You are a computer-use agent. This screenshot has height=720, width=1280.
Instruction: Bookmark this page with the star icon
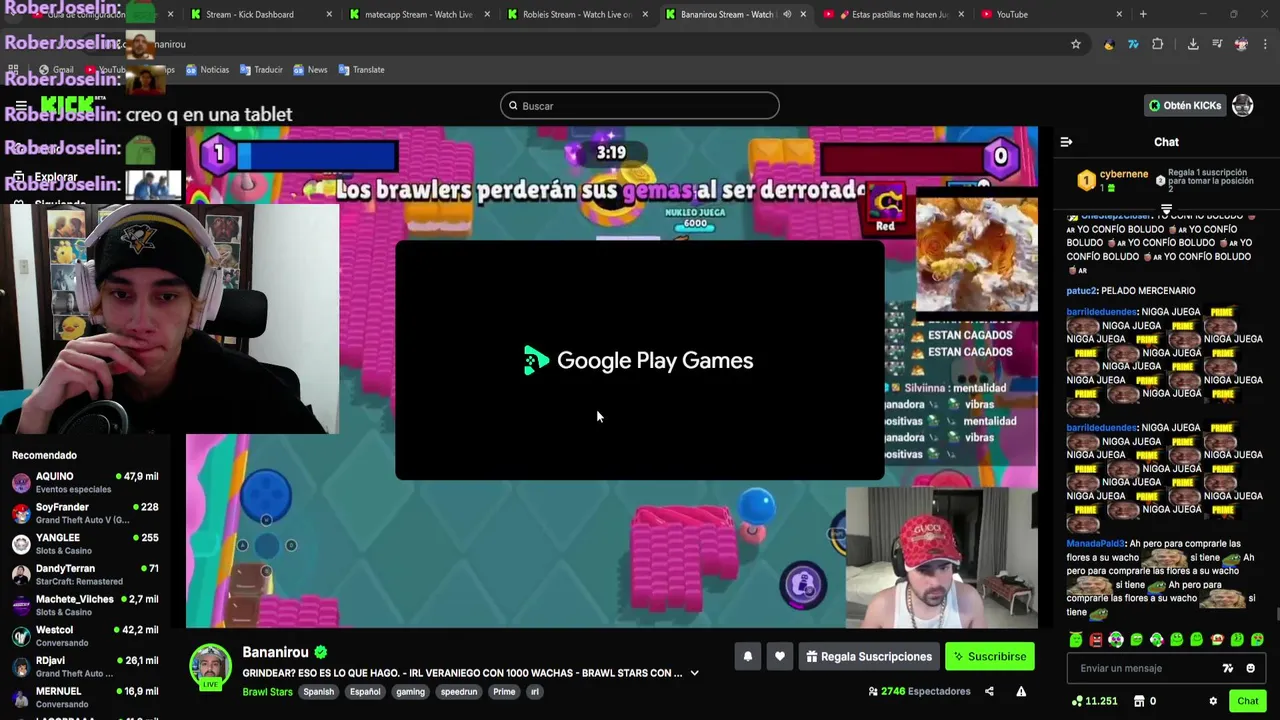[1076, 44]
